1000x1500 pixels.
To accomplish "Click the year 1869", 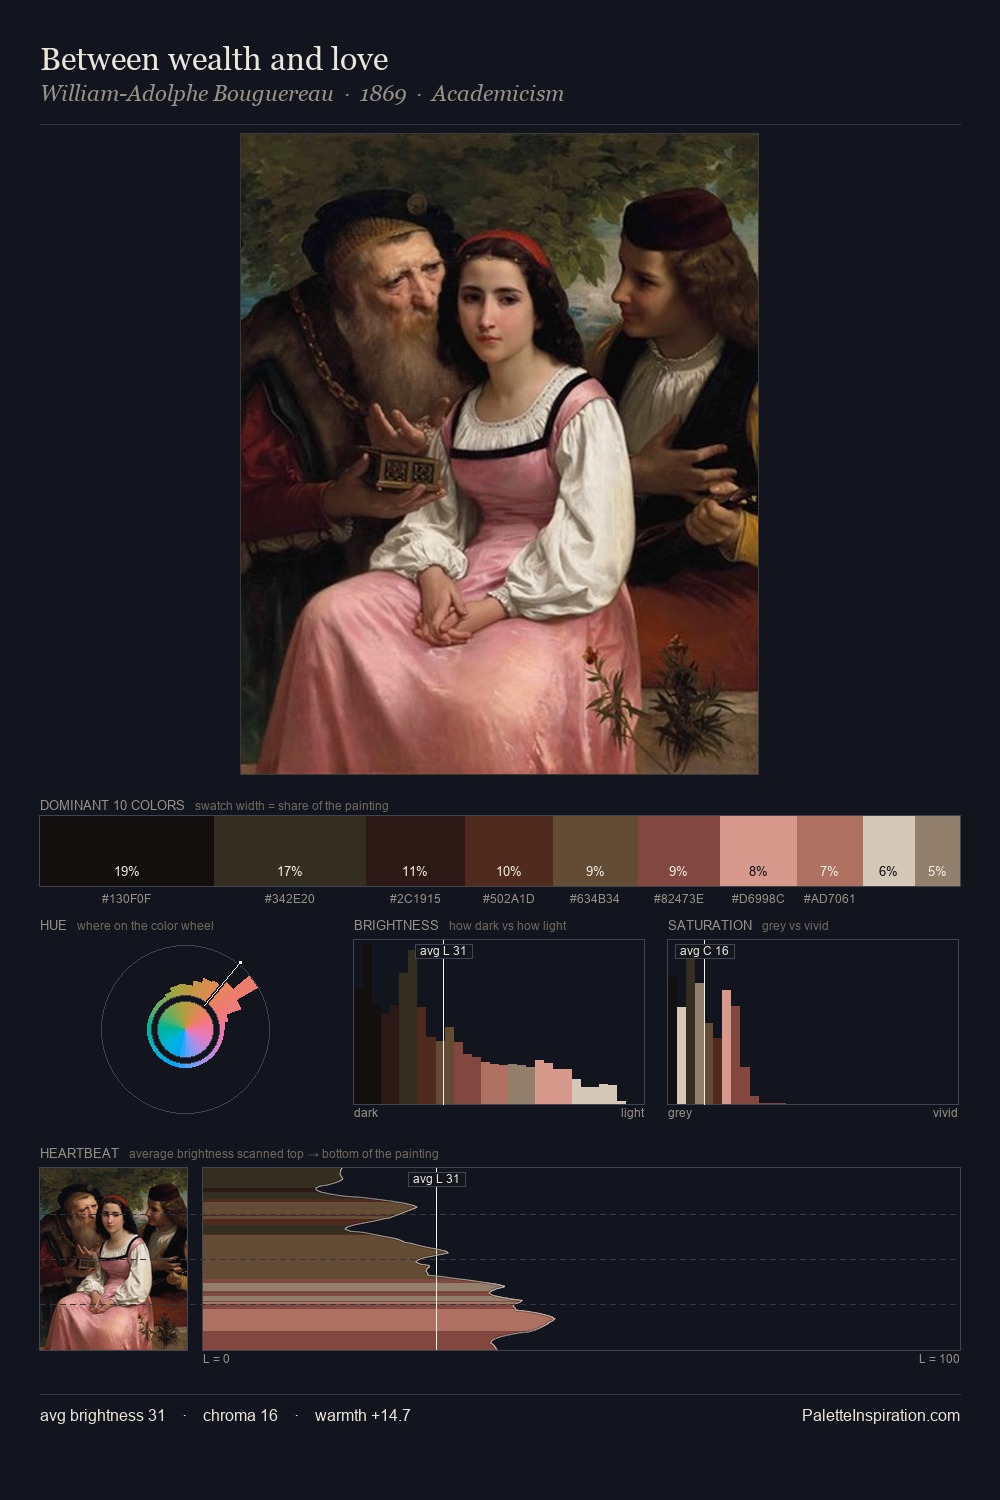I will click(x=383, y=94).
